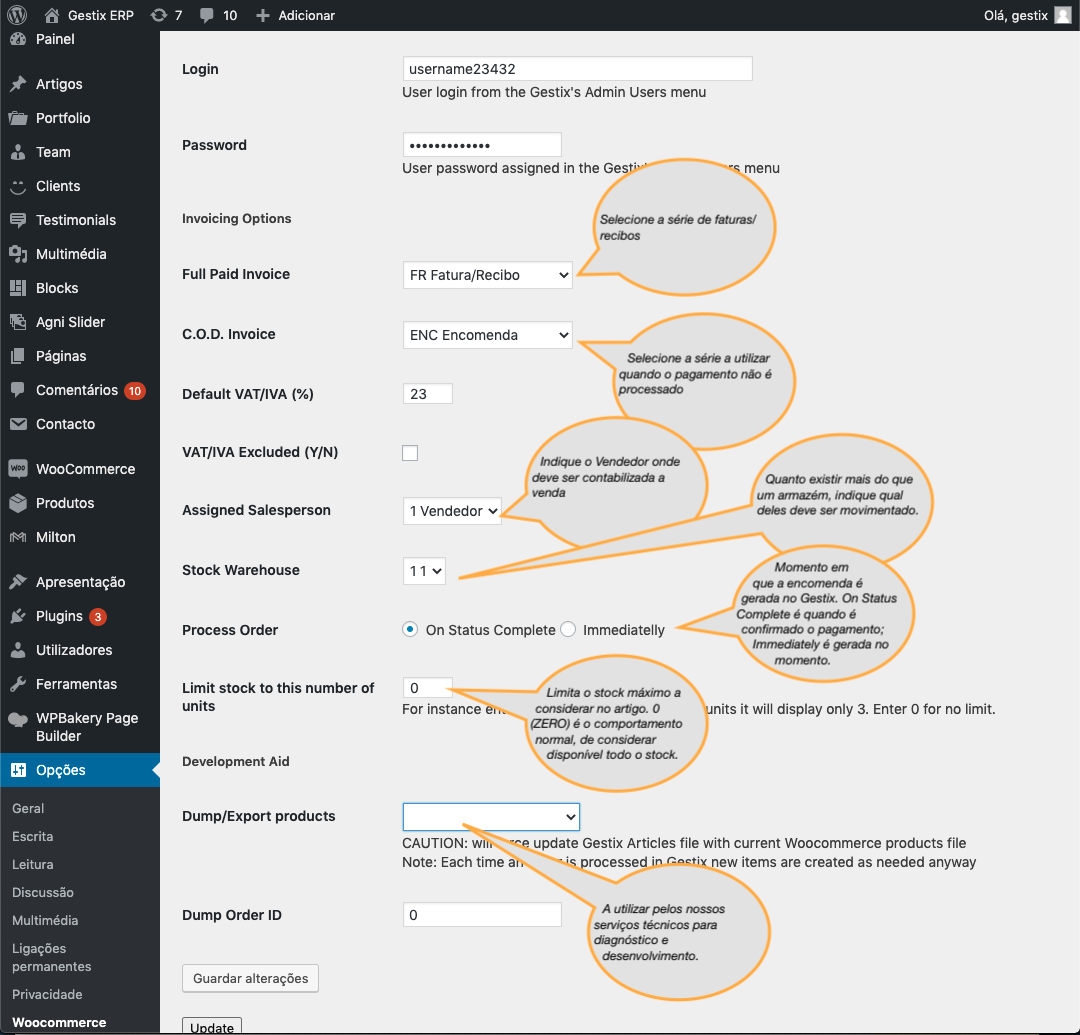Click the Clients smiley icon
Screen dimensions: 1080x1035
tap(18, 186)
